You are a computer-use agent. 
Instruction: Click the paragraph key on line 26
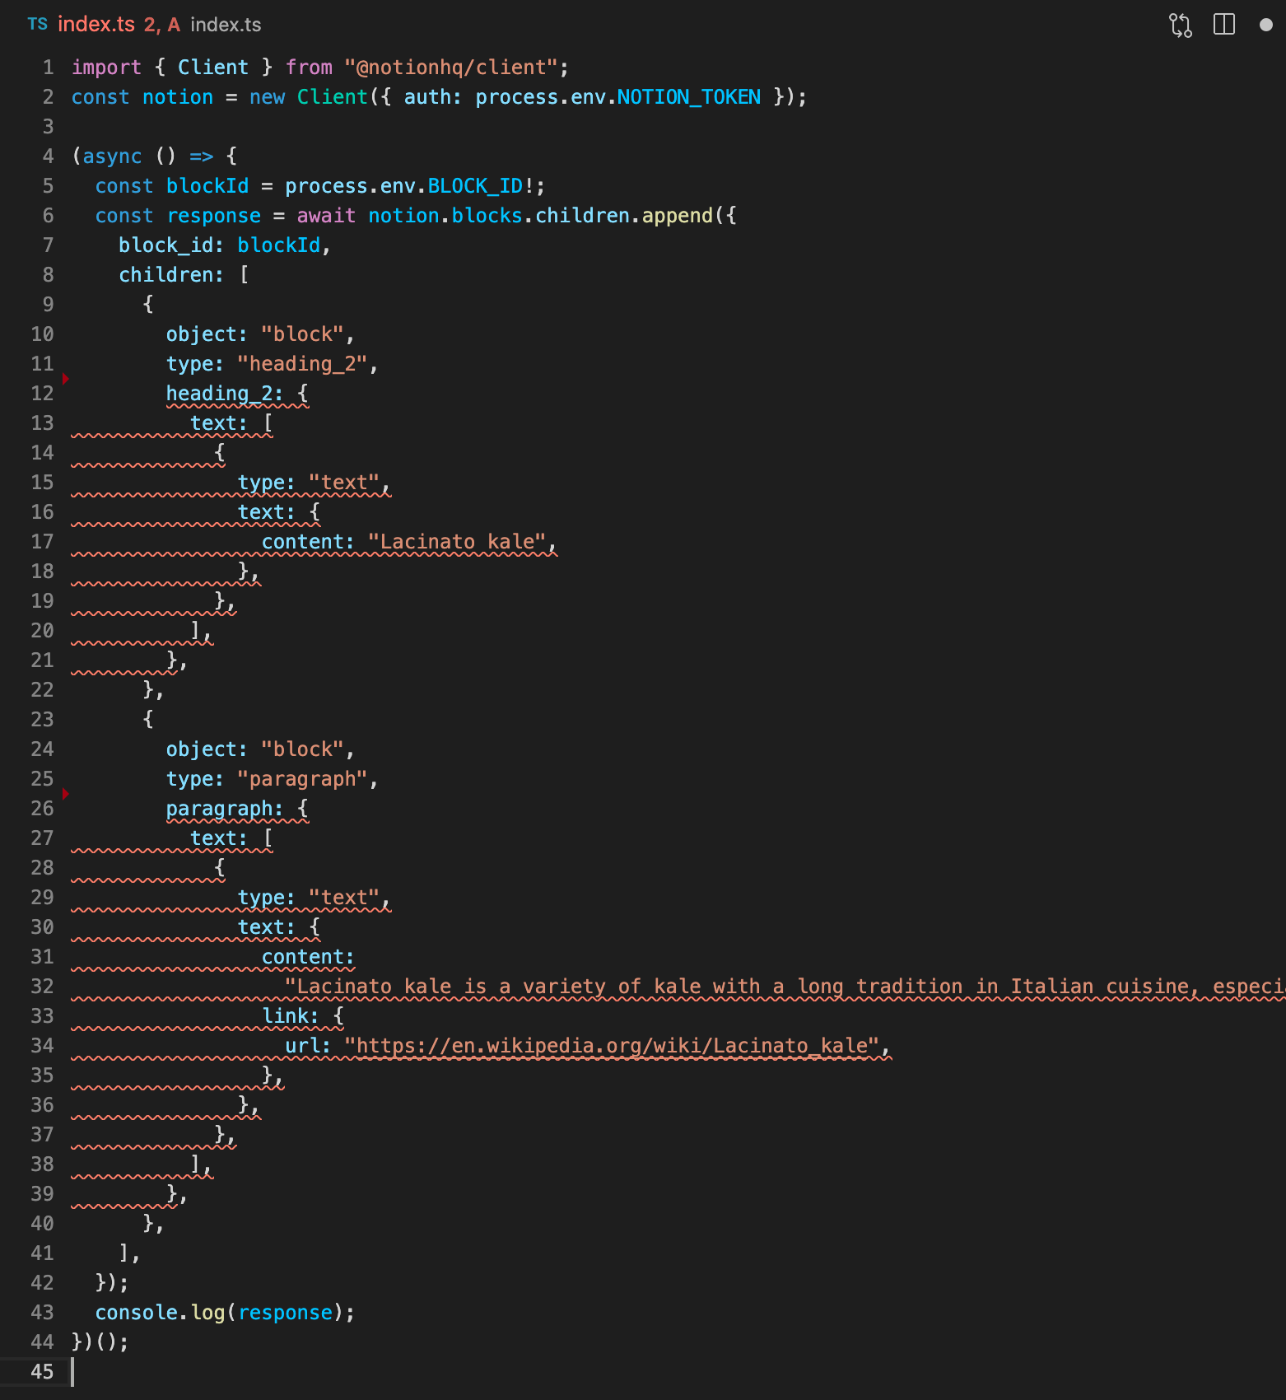[x=219, y=809]
